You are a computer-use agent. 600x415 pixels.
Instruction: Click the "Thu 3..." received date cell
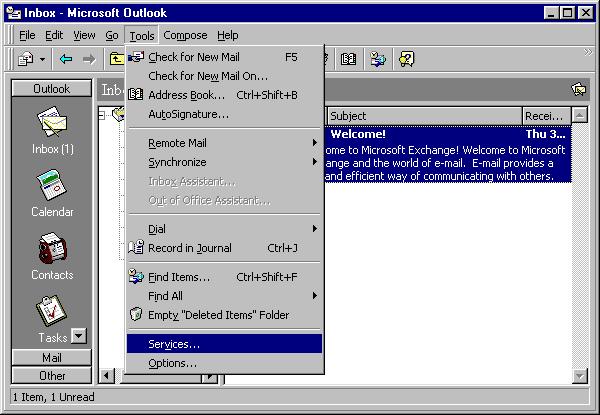[545, 134]
